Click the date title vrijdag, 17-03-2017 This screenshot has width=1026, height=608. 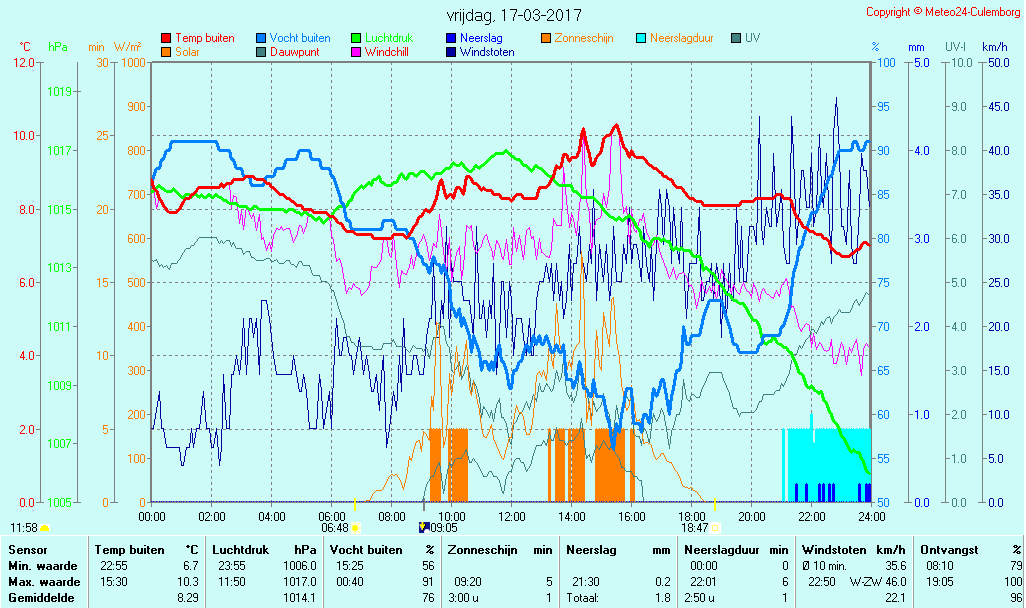click(x=513, y=16)
